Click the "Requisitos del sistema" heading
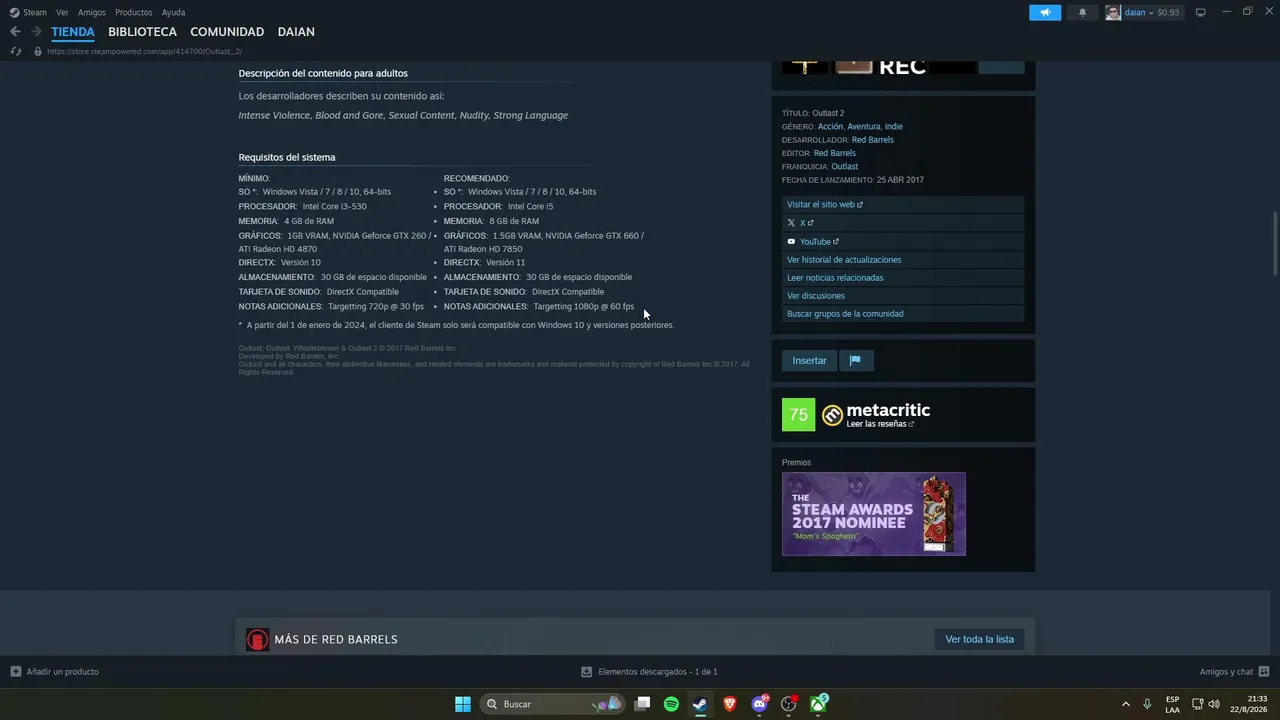 pyautogui.click(x=287, y=157)
